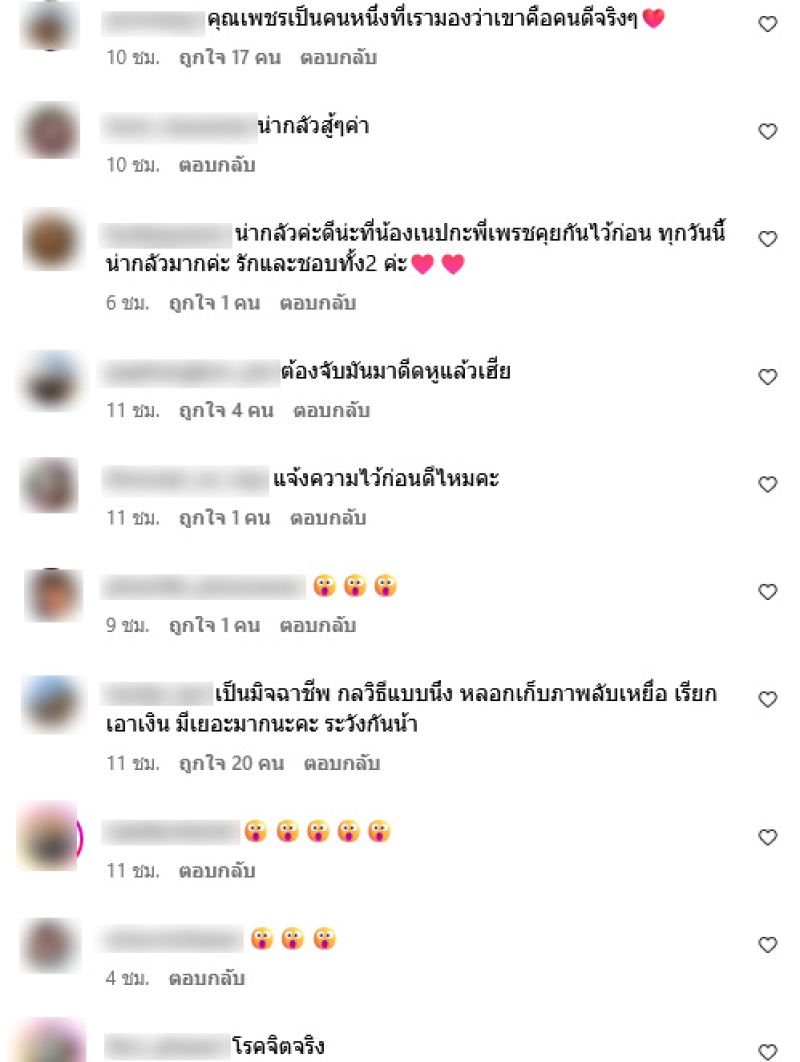
Task: Reply to the comment with 17 likes
Action: 338,58
